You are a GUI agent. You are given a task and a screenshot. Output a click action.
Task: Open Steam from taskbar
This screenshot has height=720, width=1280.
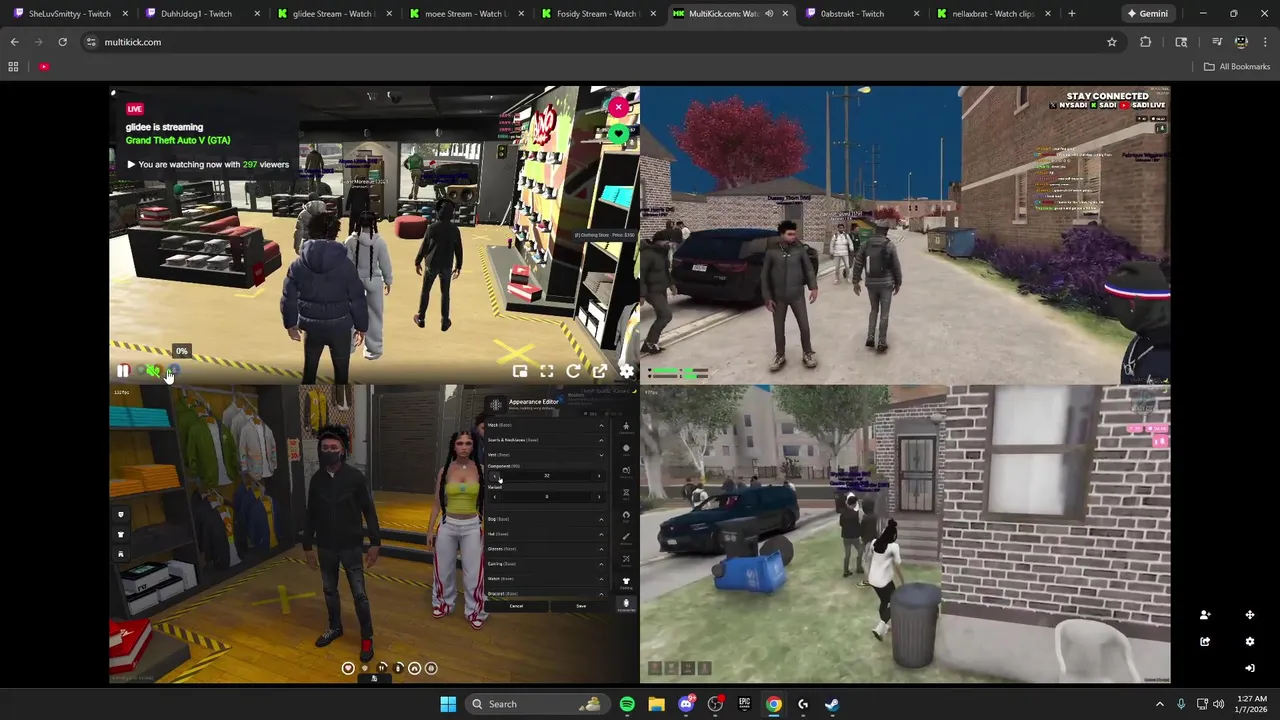pos(832,704)
